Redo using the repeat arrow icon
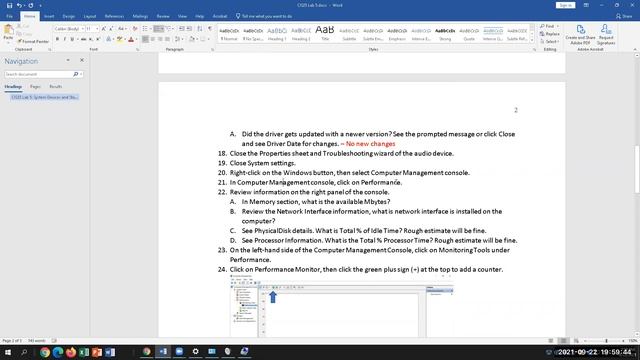The height and width of the screenshot is (360, 640). click(x=31, y=5)
